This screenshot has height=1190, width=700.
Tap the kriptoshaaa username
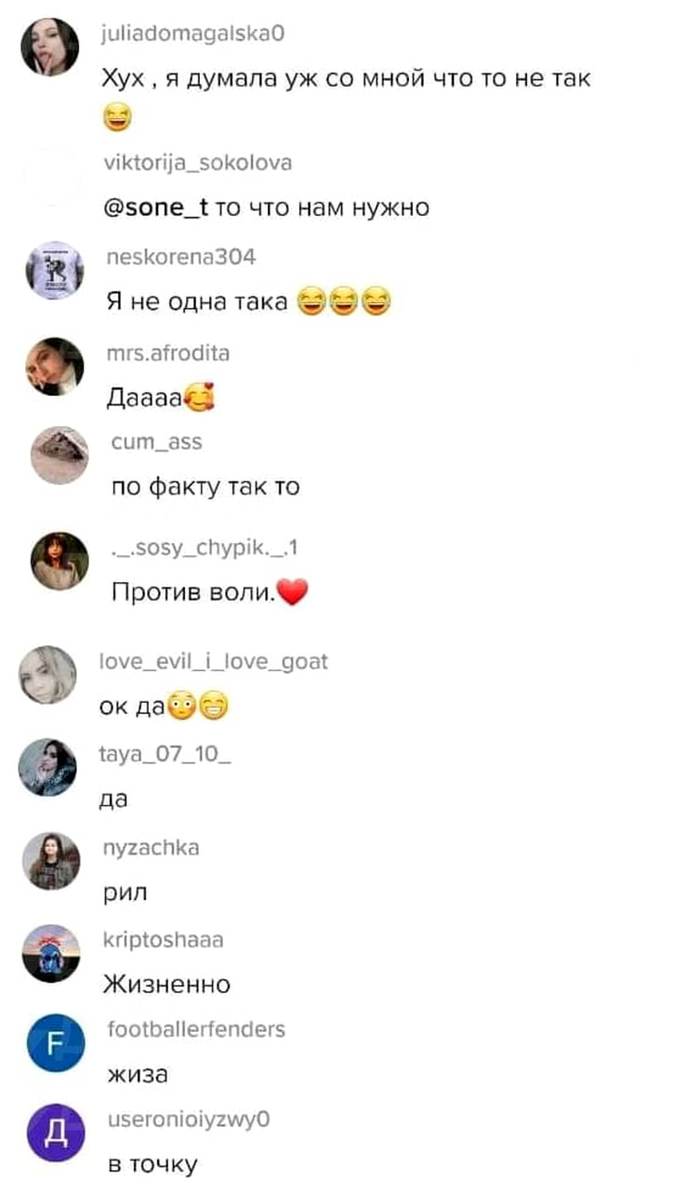163,940
